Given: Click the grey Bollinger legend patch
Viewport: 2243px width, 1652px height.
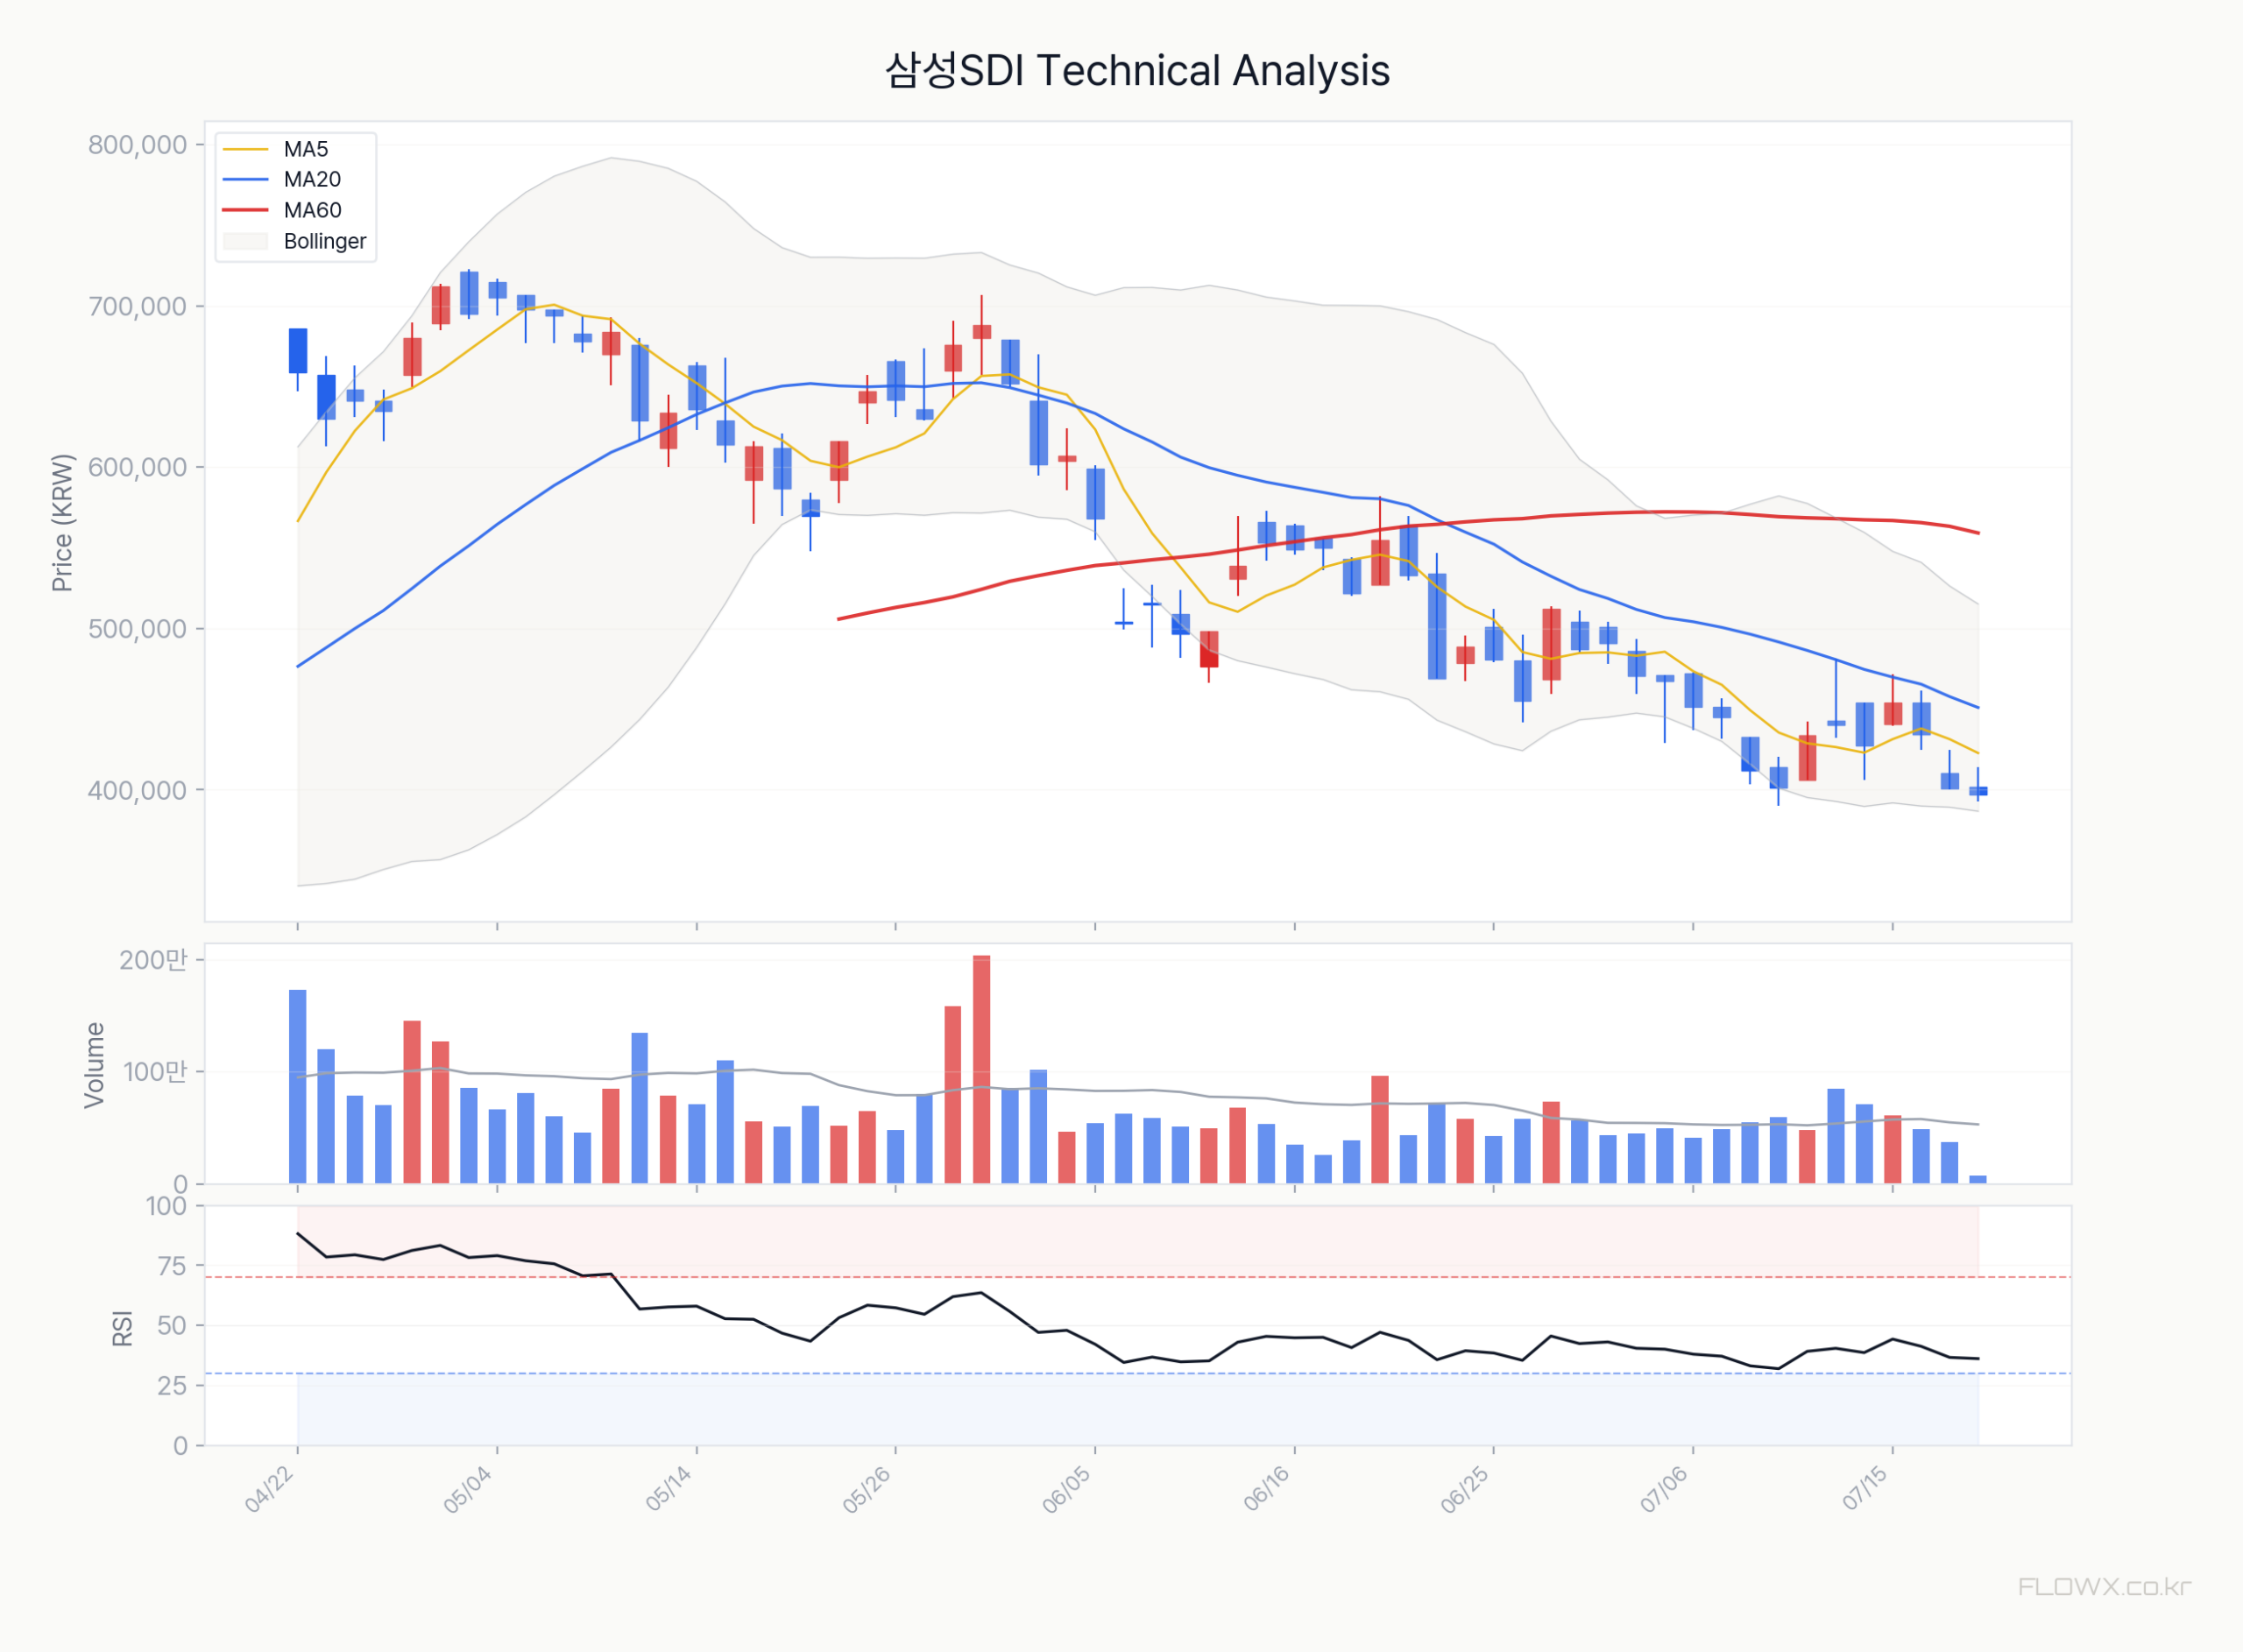Looking at the screenshot, I should pos(246,241).
